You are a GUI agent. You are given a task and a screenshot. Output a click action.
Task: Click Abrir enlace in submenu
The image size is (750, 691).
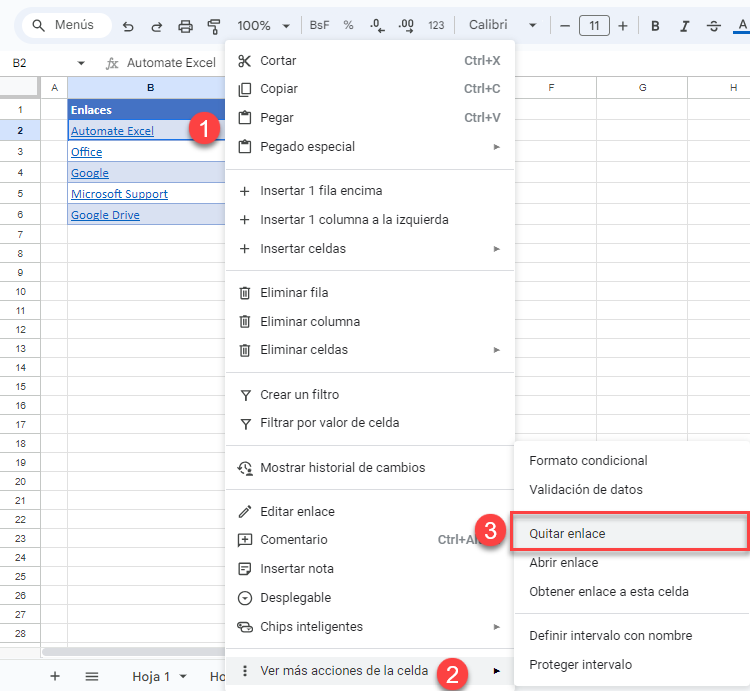pyautogui.click(x=632, y=563)
